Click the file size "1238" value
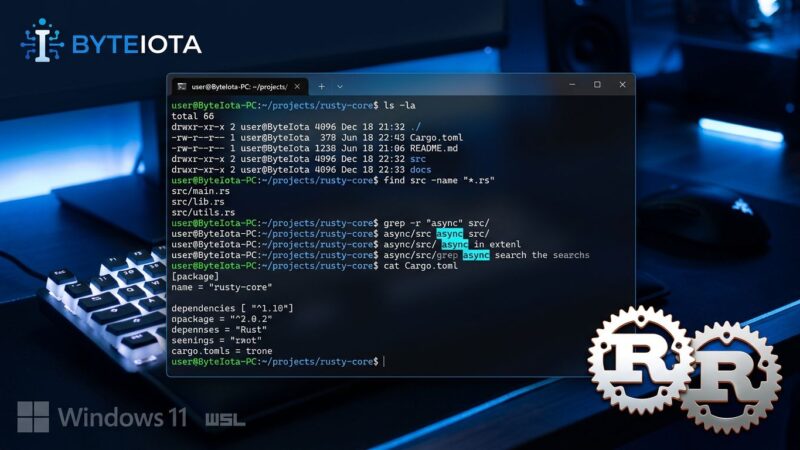Screen dimensions: 800x450 (326, 148)
